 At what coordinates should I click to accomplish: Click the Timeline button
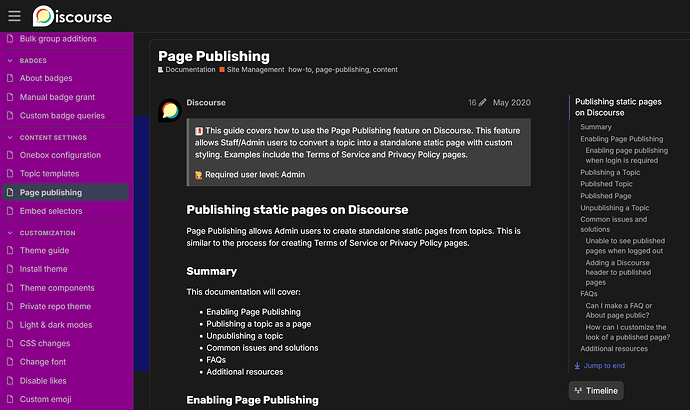point(596,391)
